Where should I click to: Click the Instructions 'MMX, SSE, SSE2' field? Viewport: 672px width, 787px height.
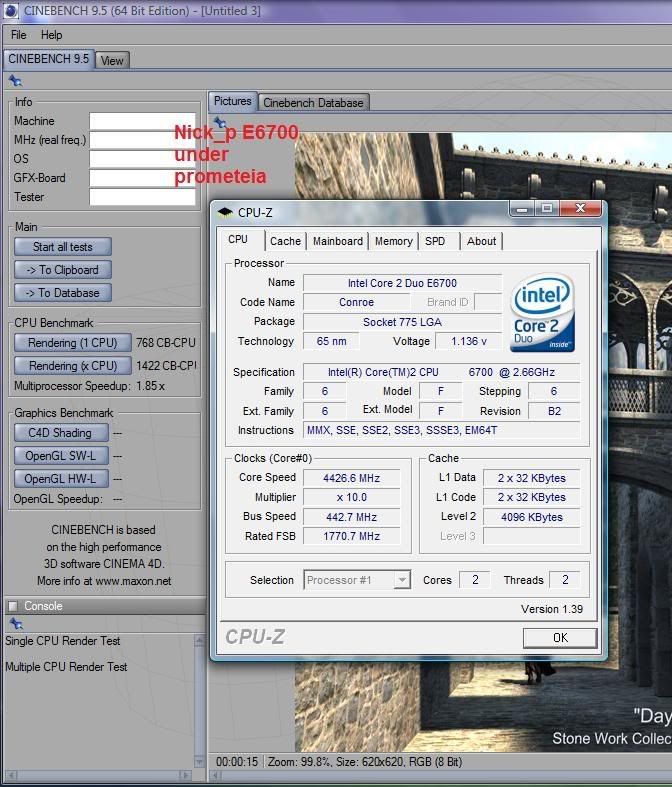tap(442, 430)
